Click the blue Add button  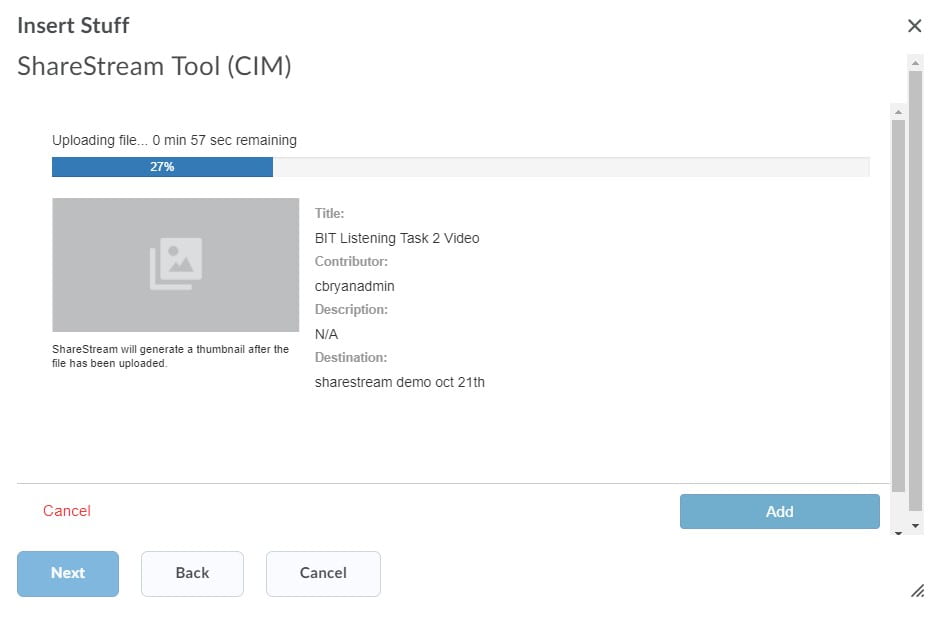coord(779,512)
